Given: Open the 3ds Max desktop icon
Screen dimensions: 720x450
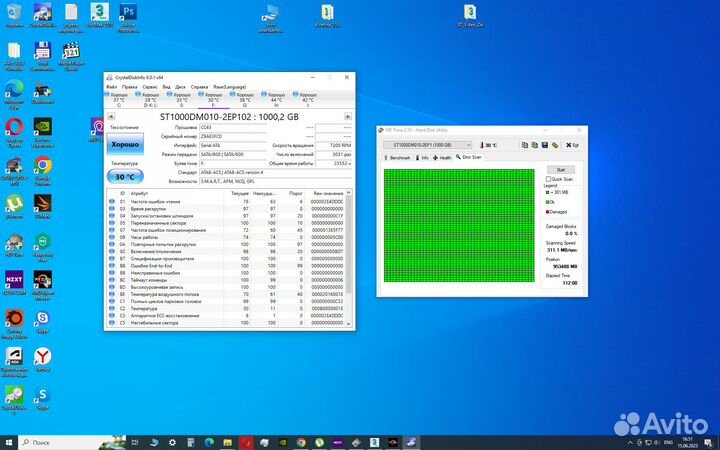Looking at the screenshot, I should (x=100, y=15).
